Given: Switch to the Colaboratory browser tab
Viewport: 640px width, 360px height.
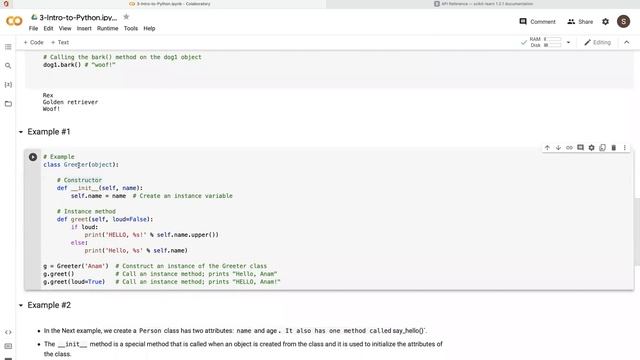Looking at the screenshot, I should pos(169,4).
